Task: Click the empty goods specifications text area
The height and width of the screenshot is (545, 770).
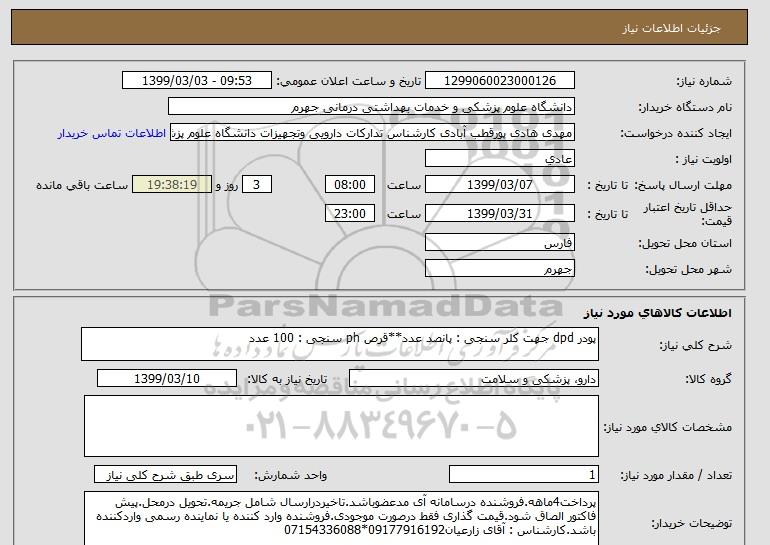Action: [341, 426]
